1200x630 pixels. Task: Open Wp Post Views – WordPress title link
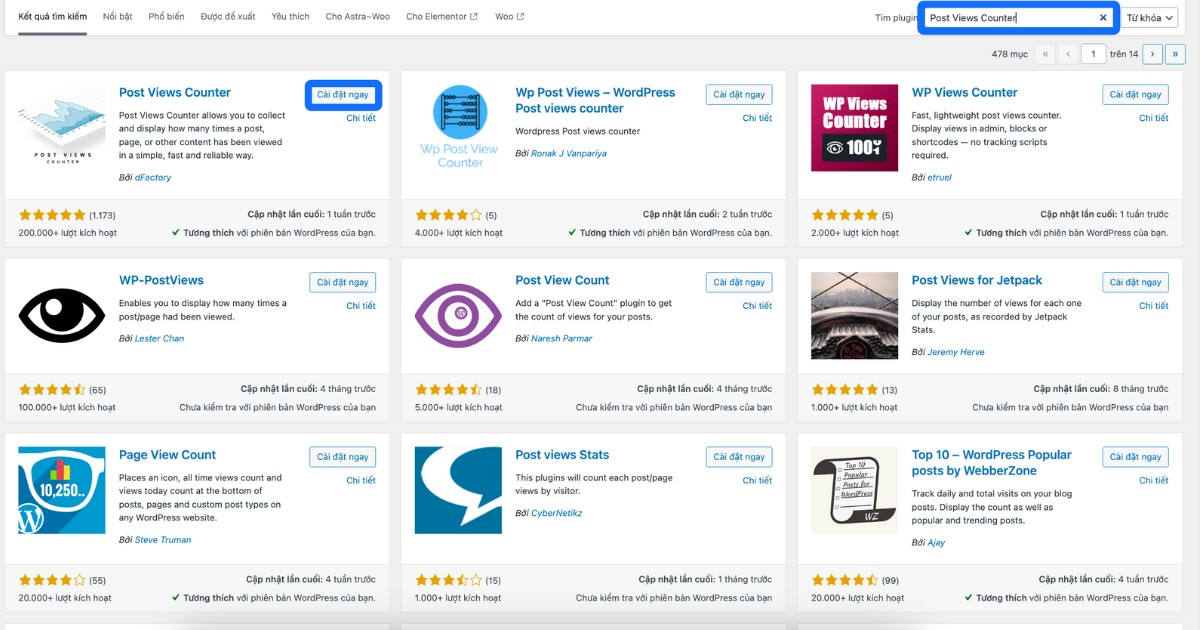(596, 100)
